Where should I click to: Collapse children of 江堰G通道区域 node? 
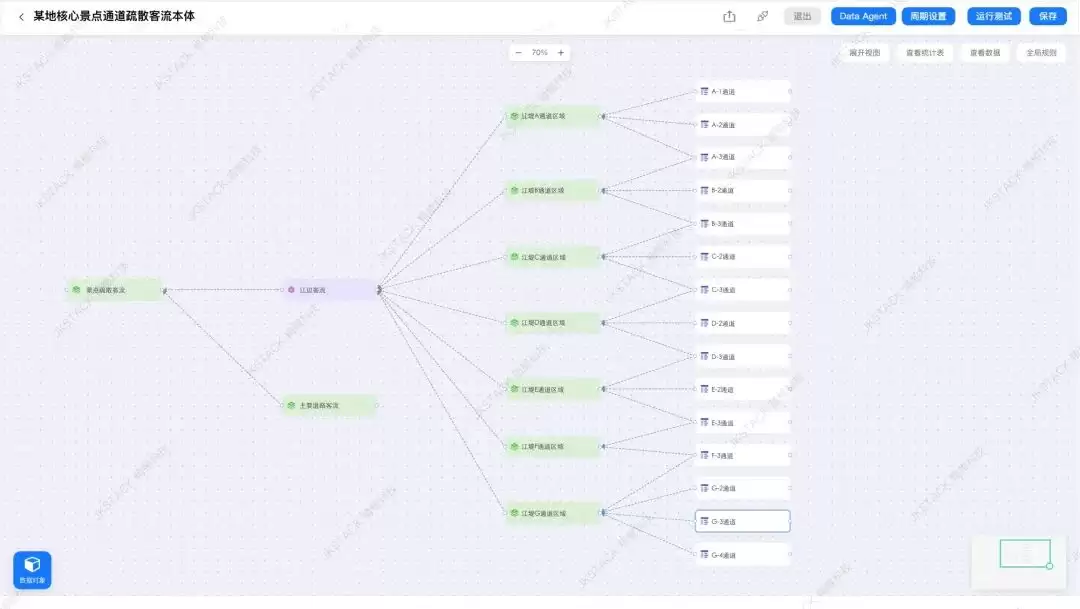(603, 513)
